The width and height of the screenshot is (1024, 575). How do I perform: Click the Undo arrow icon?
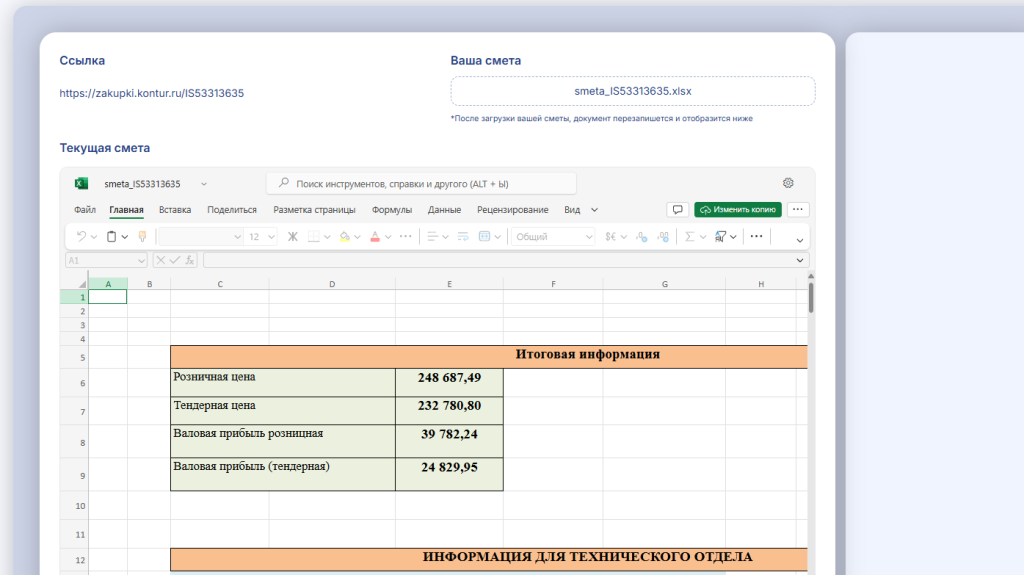coord(82,237)
